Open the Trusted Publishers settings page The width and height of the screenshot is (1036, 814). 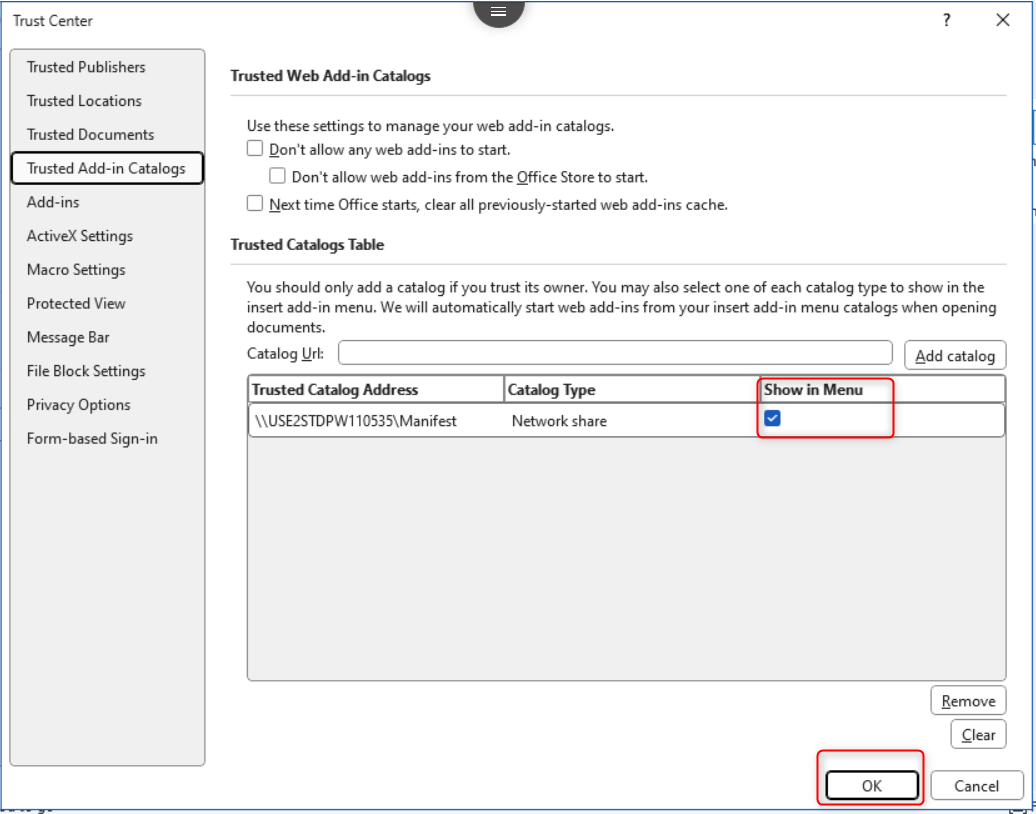85,67
